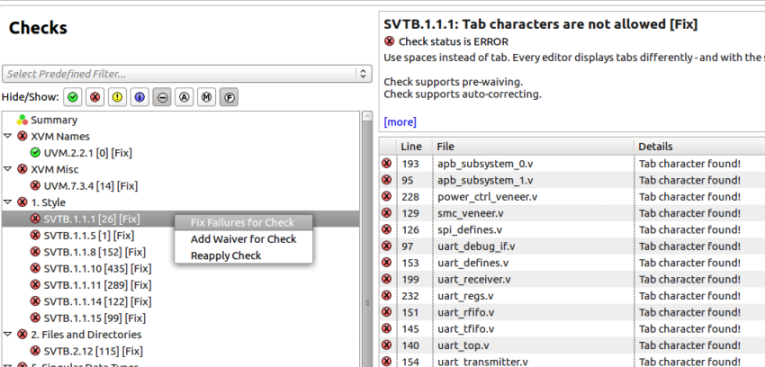The height and width of the screenshot is (367, 765).
Task: Collapse the 2. Files and Directories group
Action: [7, 334]
